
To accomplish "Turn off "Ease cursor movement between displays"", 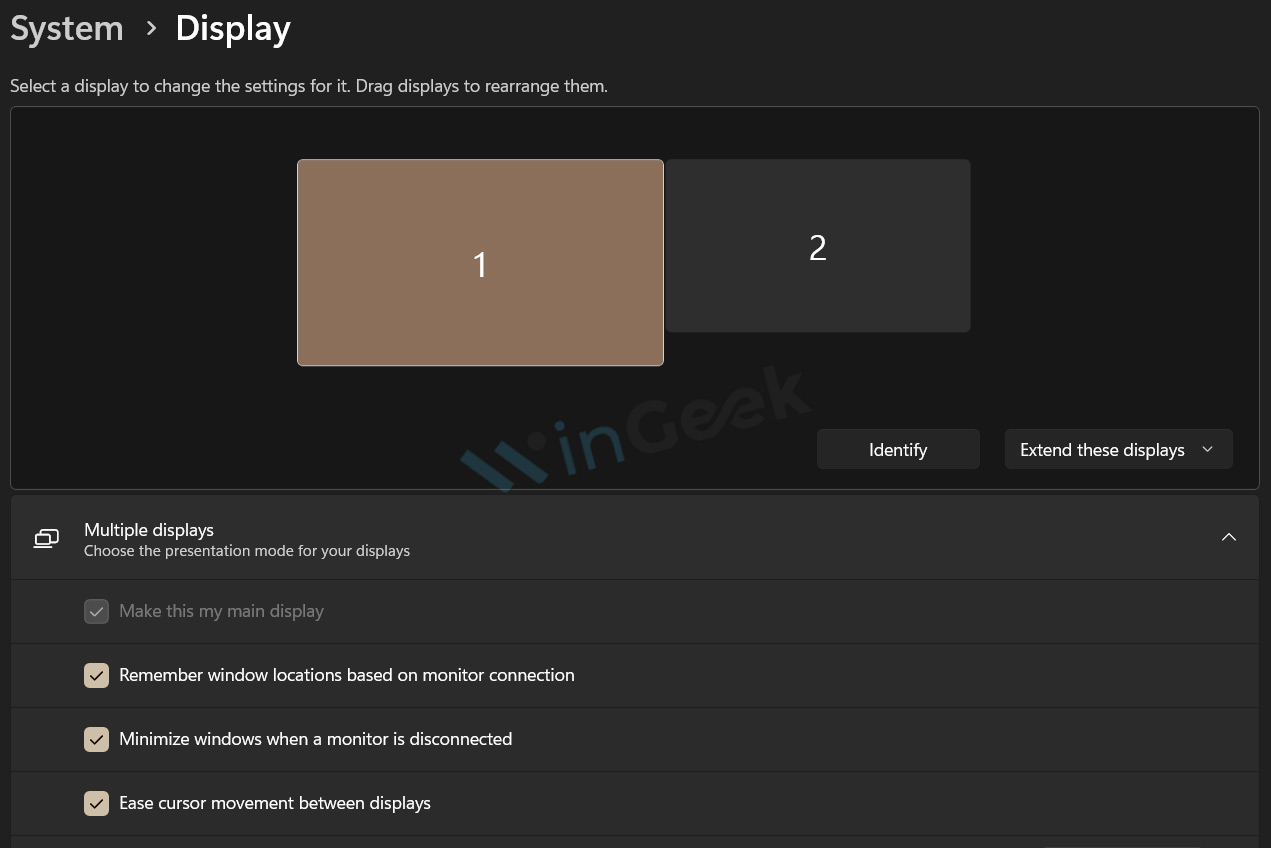I will tap(96, 803).
